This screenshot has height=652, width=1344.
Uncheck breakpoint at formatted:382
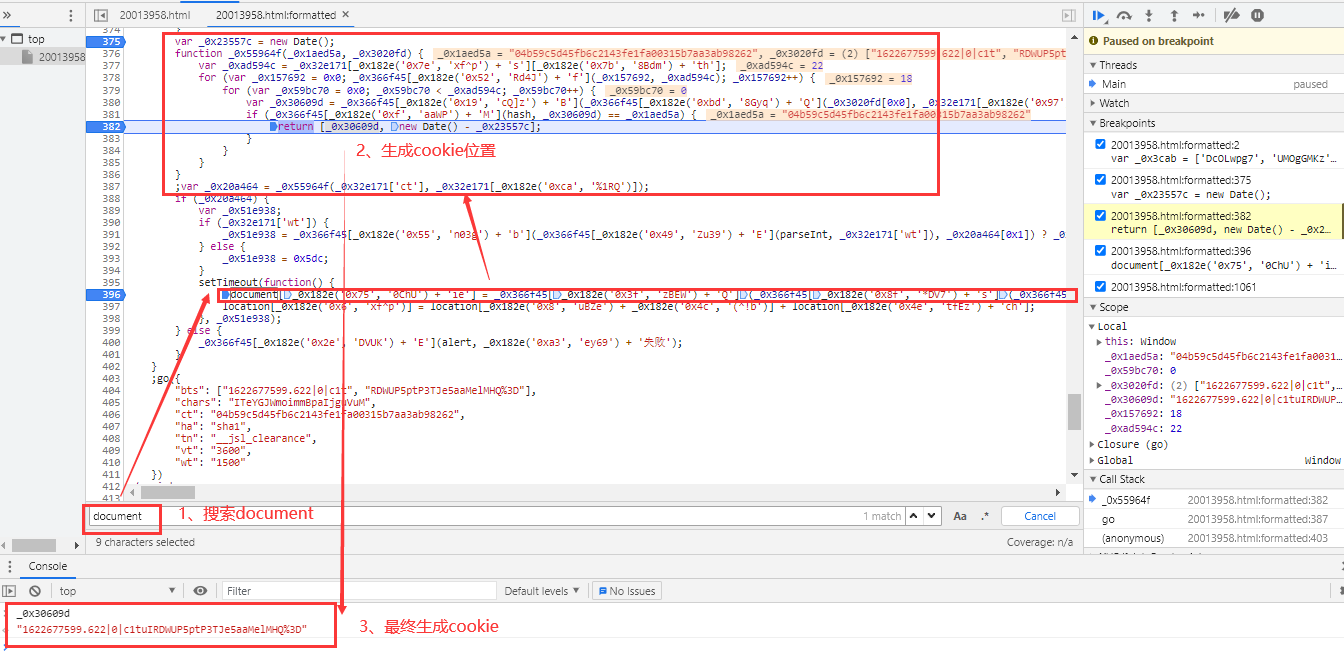click(1101, 216)
